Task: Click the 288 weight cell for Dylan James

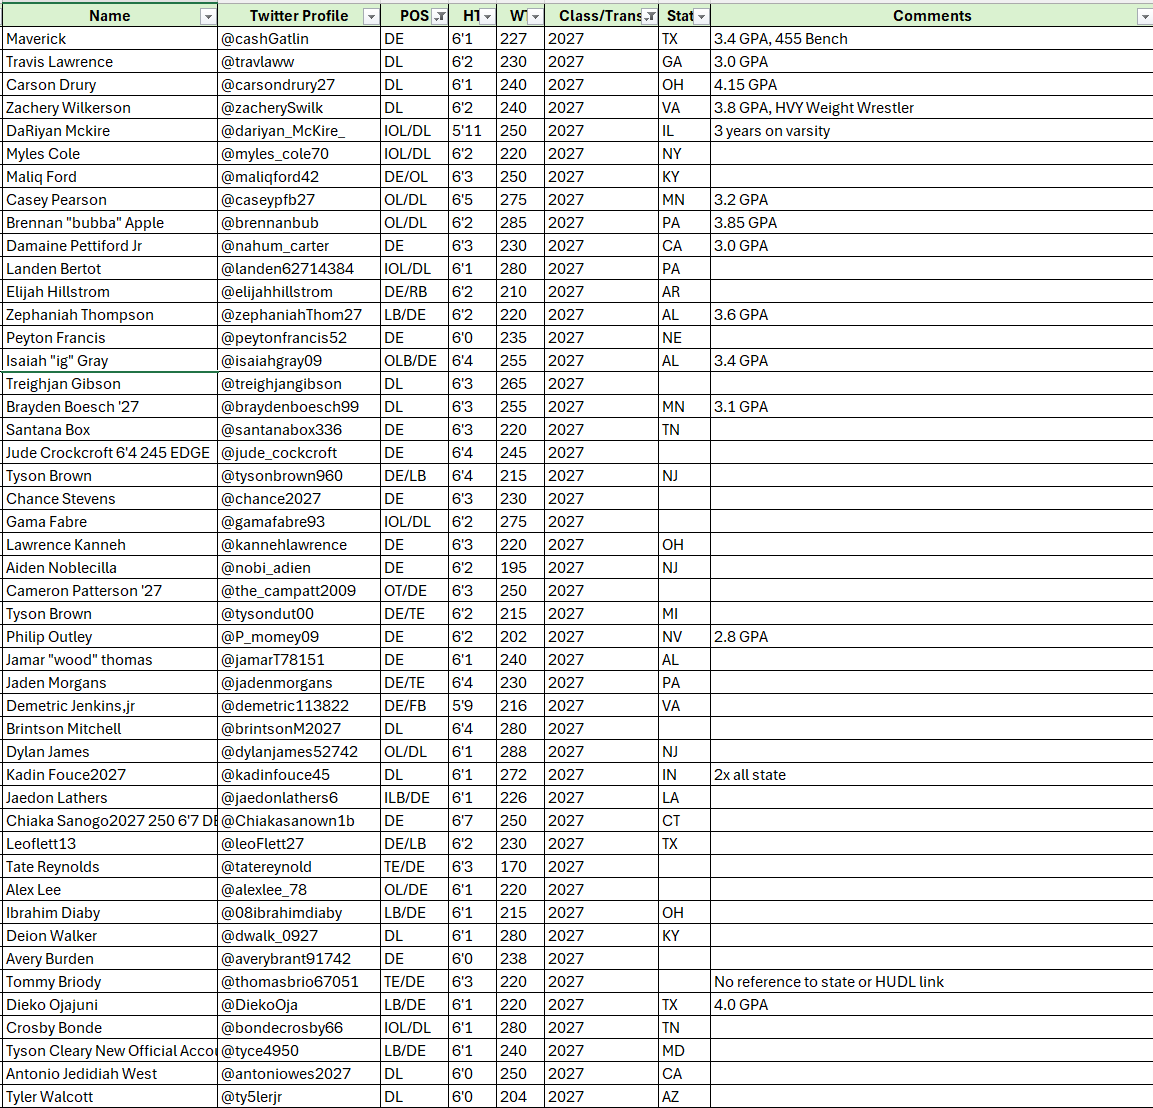Action: (521, 752)
